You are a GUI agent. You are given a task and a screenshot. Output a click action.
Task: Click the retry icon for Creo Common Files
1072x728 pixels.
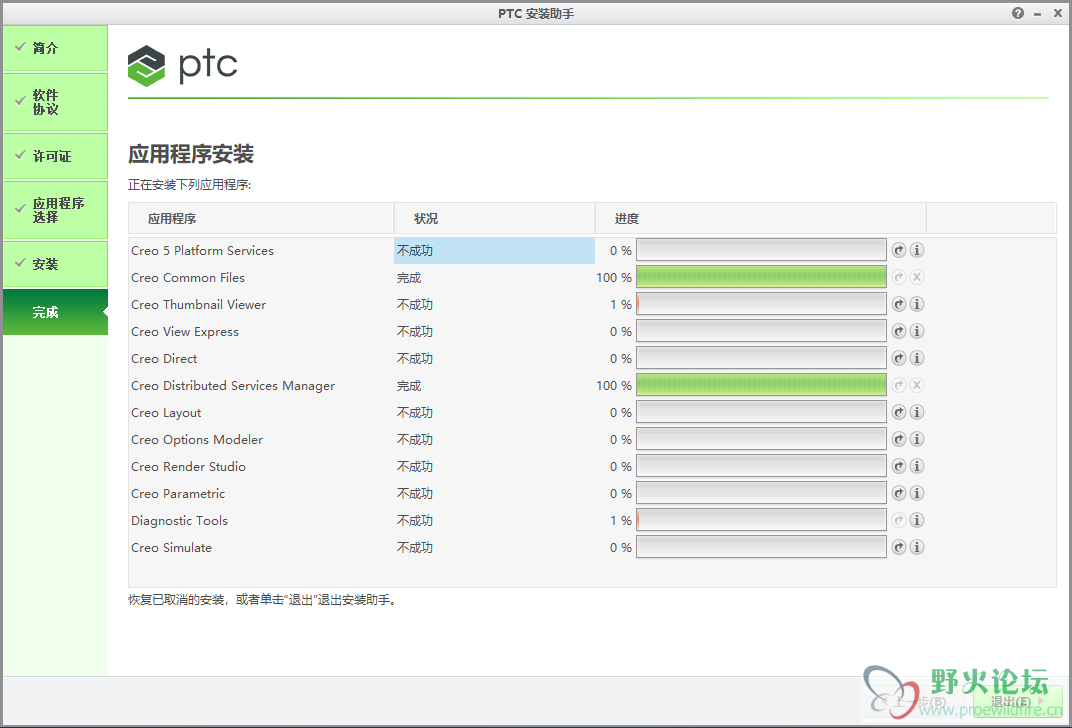[899, 277]
